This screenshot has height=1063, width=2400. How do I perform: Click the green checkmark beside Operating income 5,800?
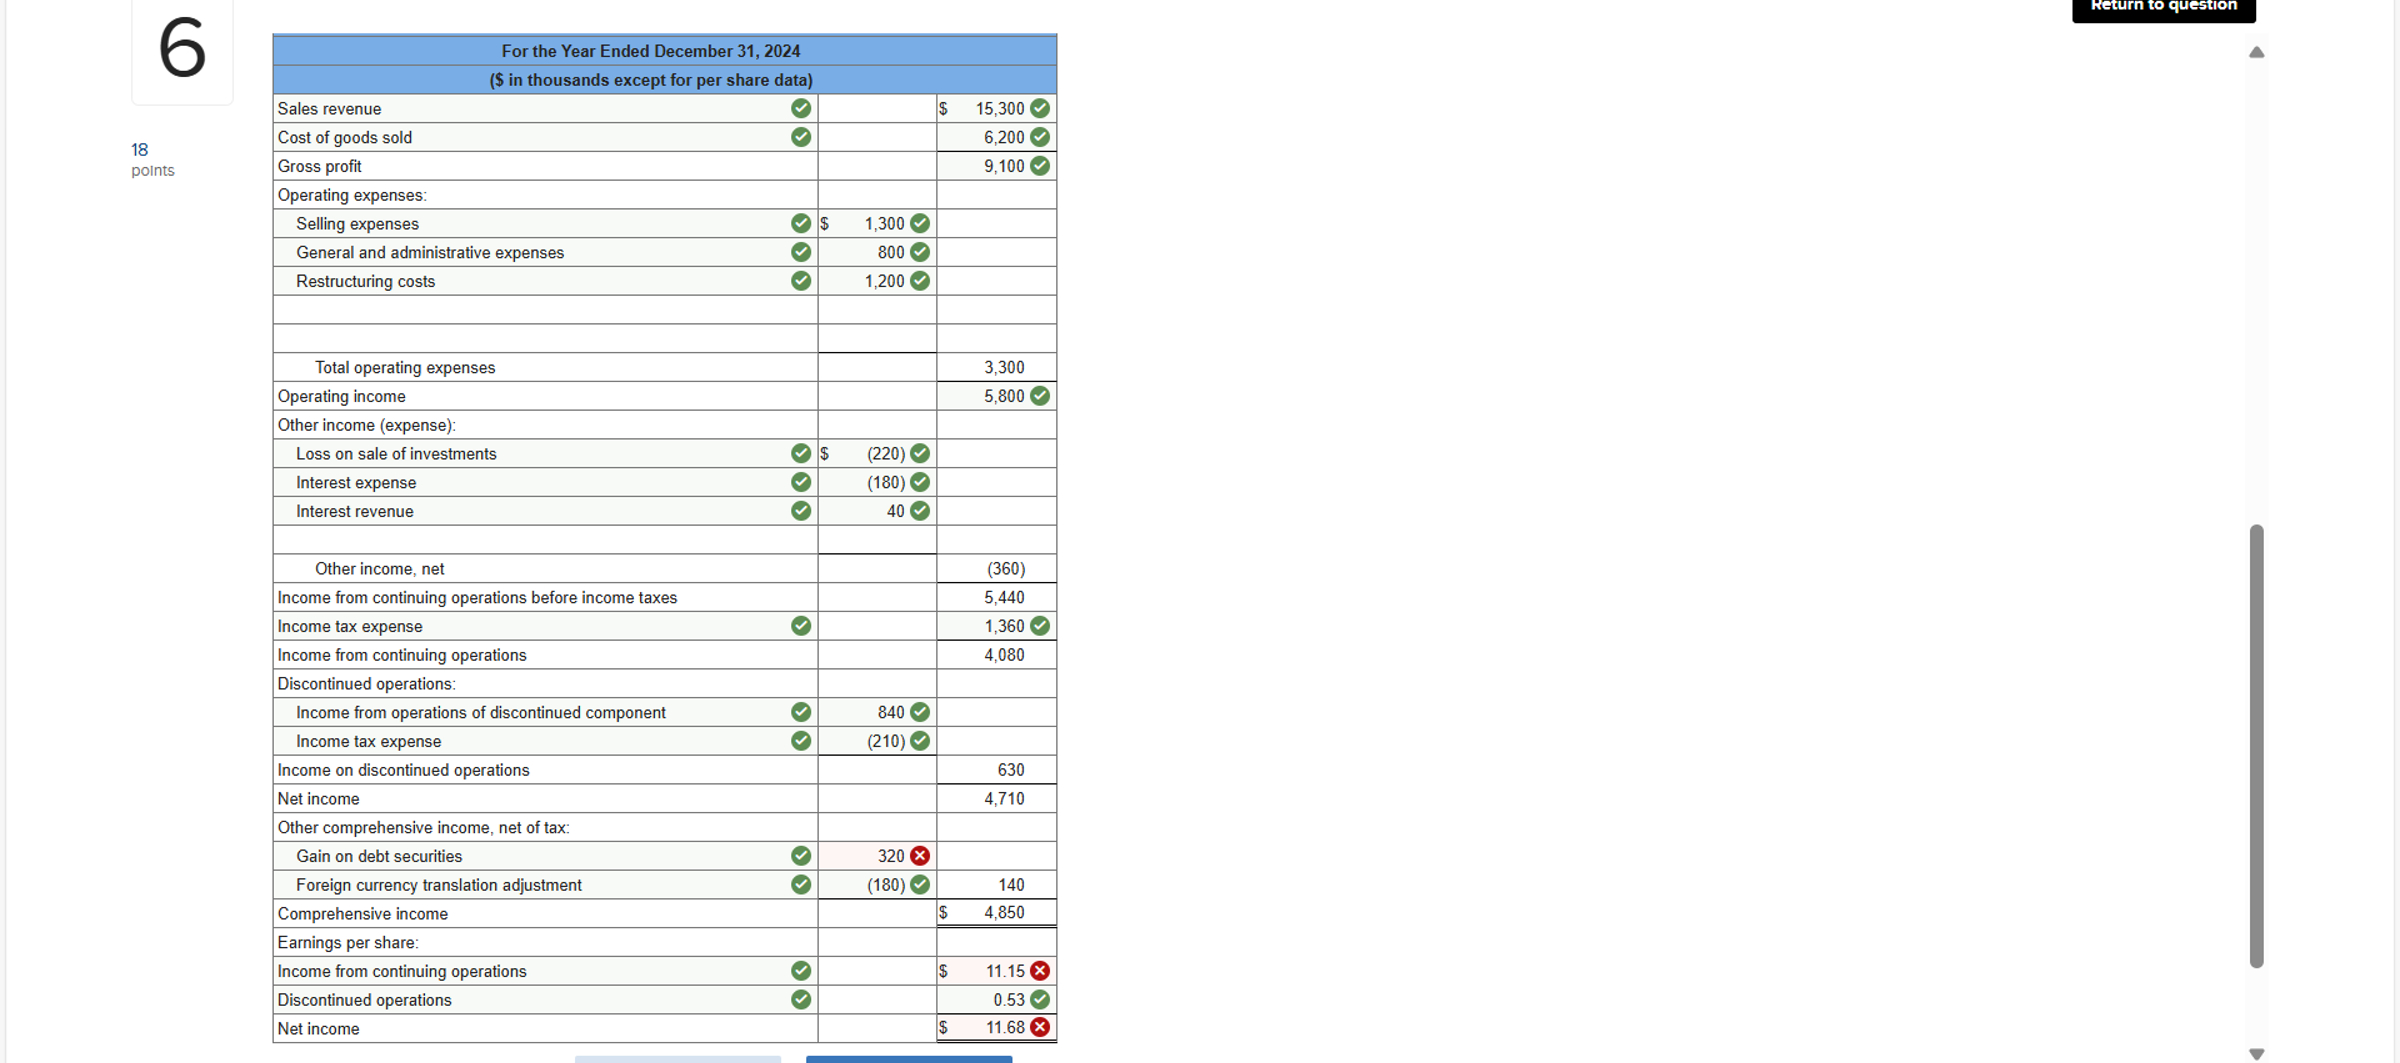tap(1038, 395)
